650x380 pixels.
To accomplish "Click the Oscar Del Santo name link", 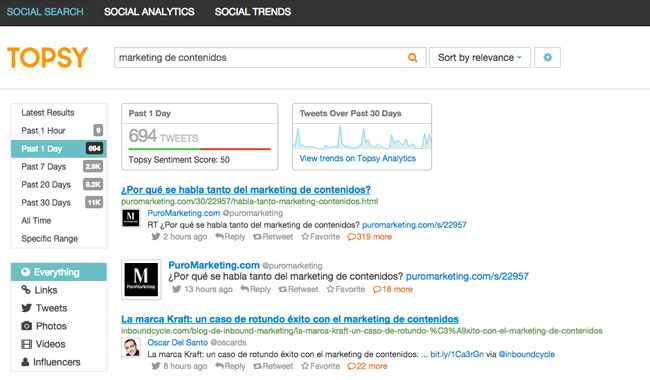I will 177,342.
